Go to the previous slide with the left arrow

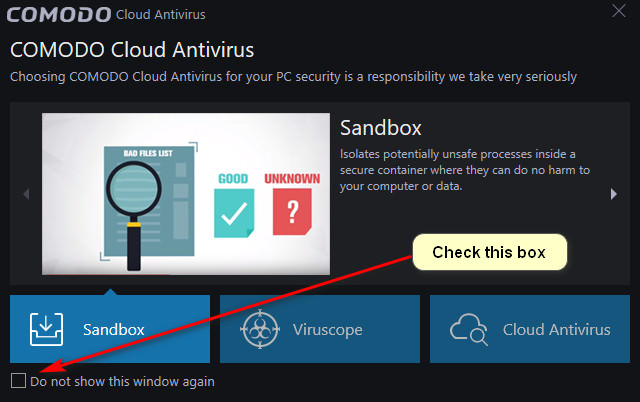click(x=27, y=194)
